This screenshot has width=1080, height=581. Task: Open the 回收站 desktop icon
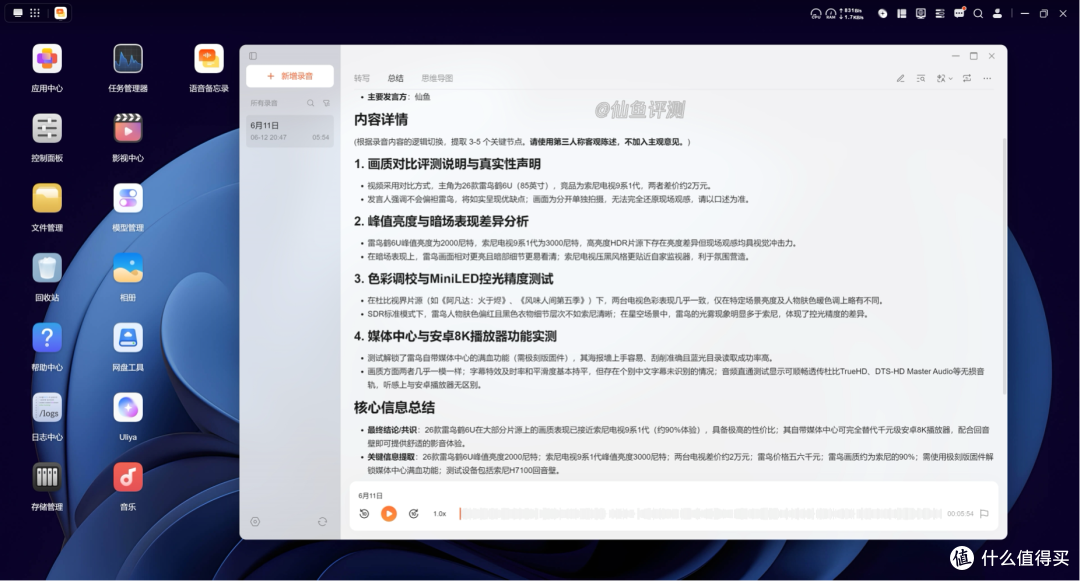point(47,268)
